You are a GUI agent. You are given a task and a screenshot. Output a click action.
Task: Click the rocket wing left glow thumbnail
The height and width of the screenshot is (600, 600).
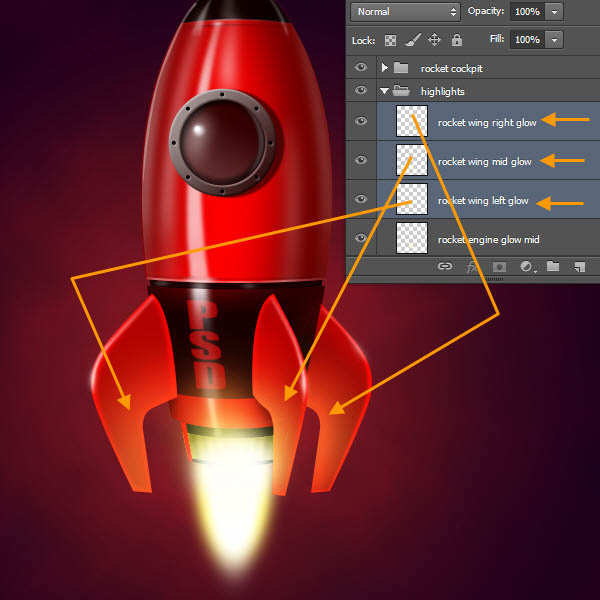411,200
